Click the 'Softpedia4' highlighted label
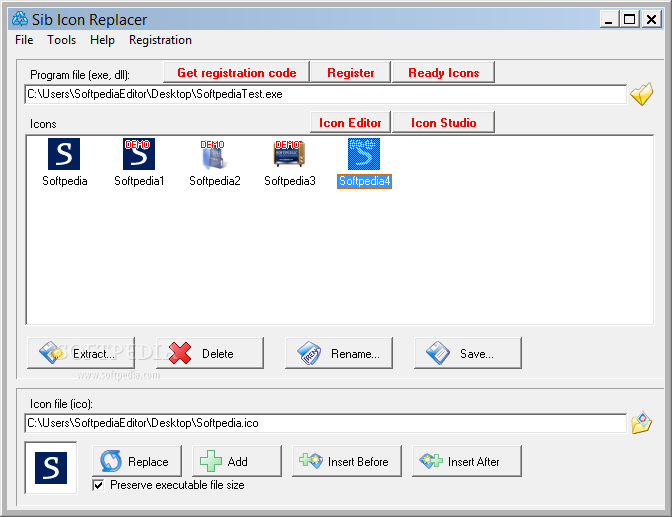This screenshot has height=517, width=672. click(364, 181)
